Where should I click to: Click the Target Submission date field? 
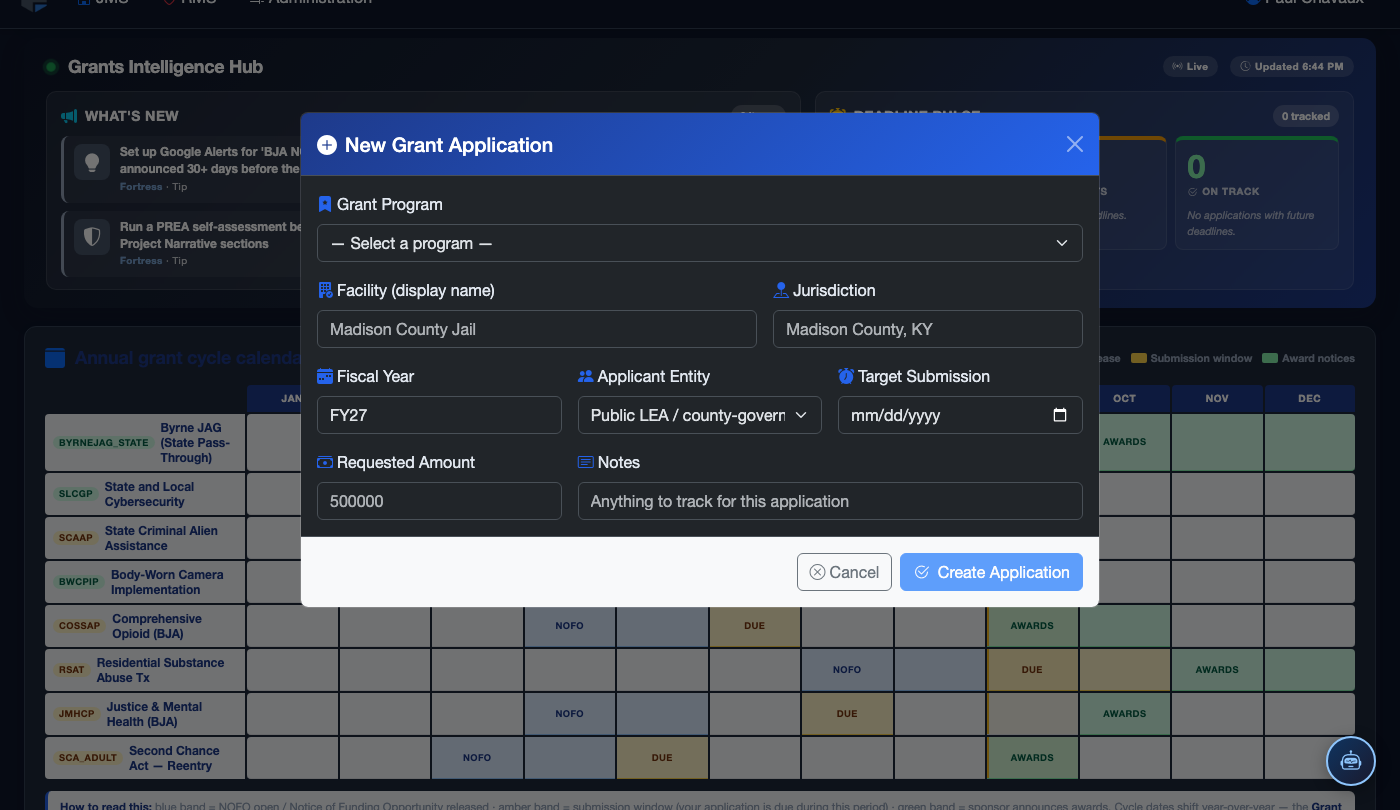click(960, 415)
